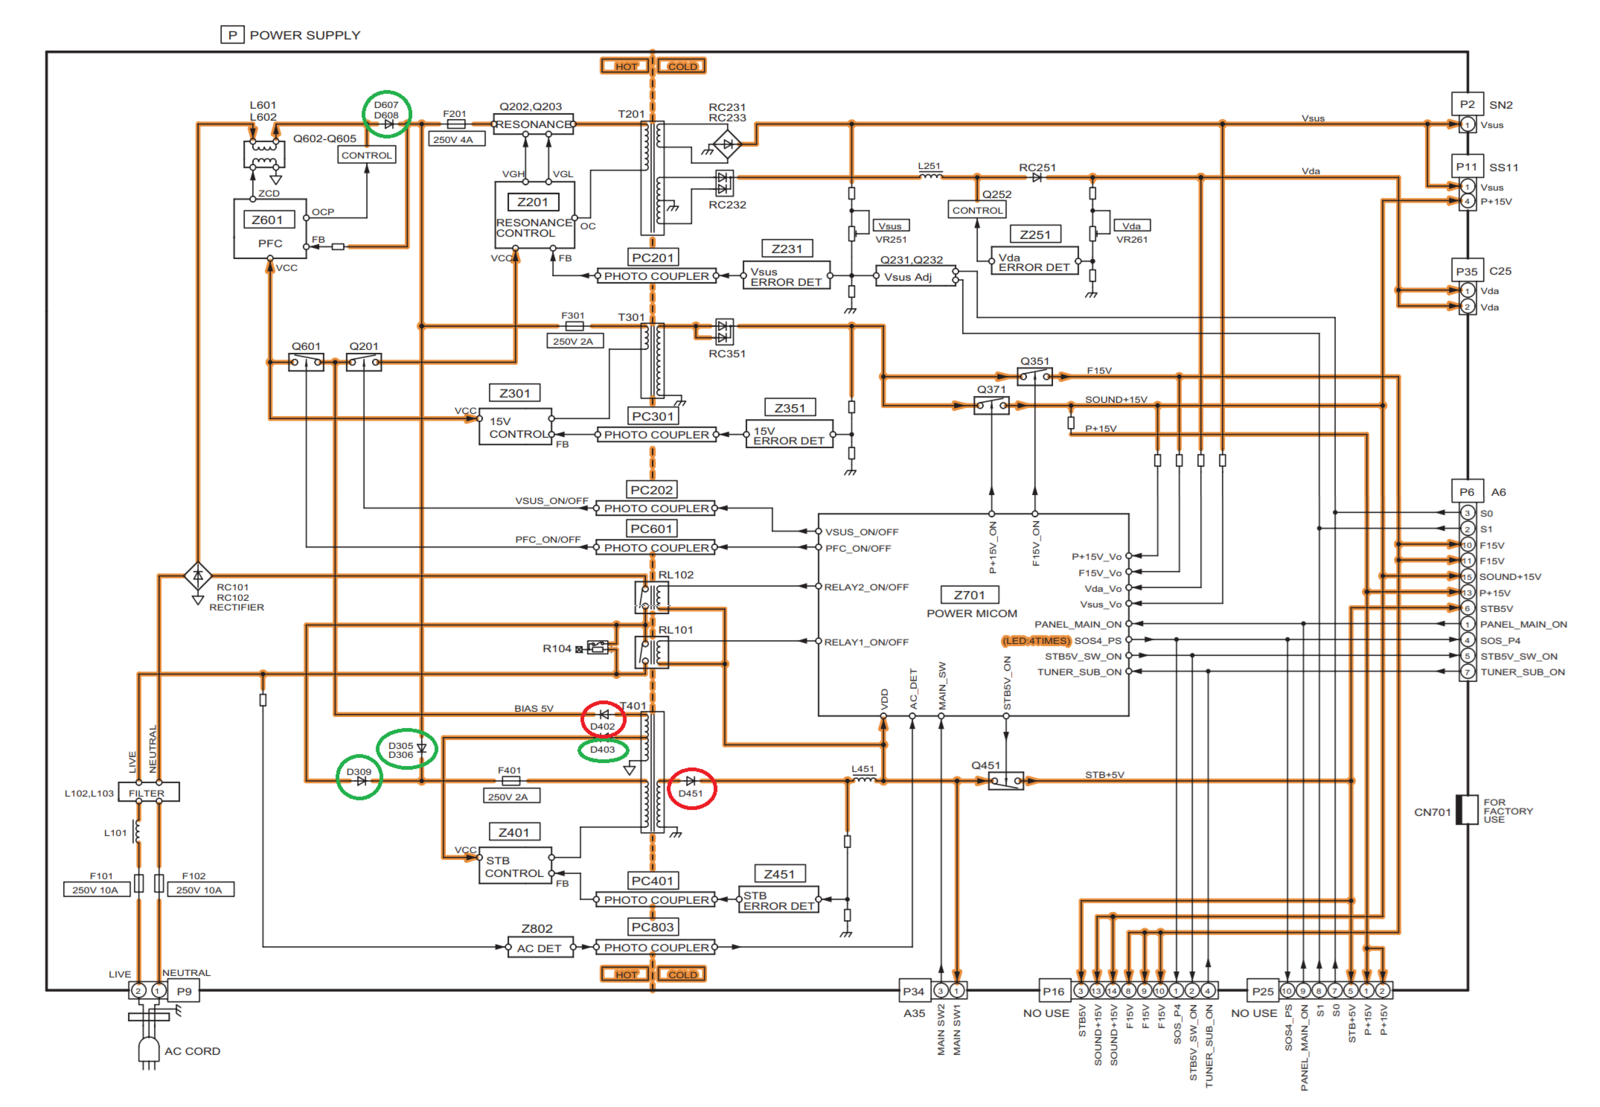This screenshot has height=1107, width=1600.
Task: Click the D451 diode label
Action: [x=691, y=794]
